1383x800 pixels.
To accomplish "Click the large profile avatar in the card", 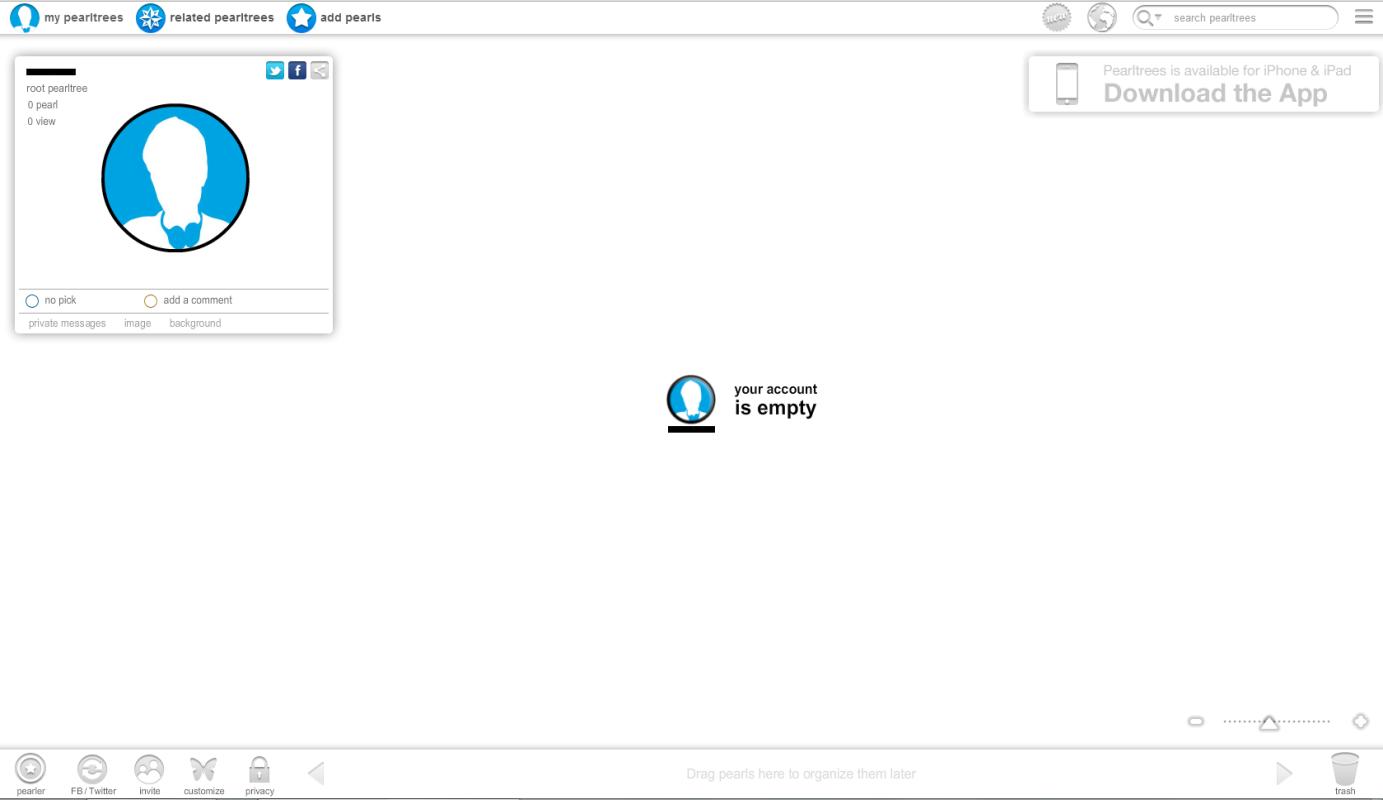I will pyautogui.click(x=175, y=178).
